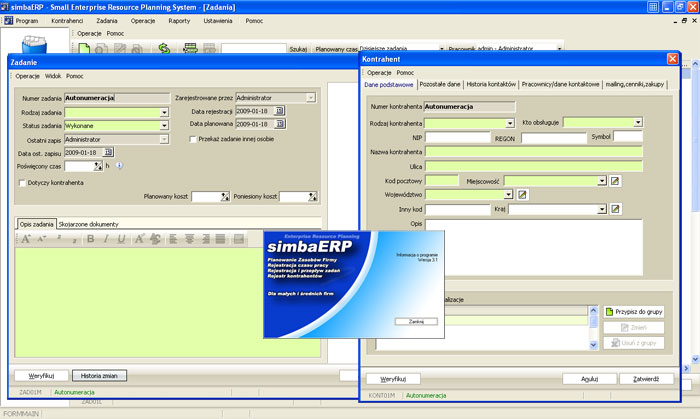The width and height of the screenshot is (700, 419).
Task: Open Widok menu in Zadanie window
Action: click(x=53, y=76)
